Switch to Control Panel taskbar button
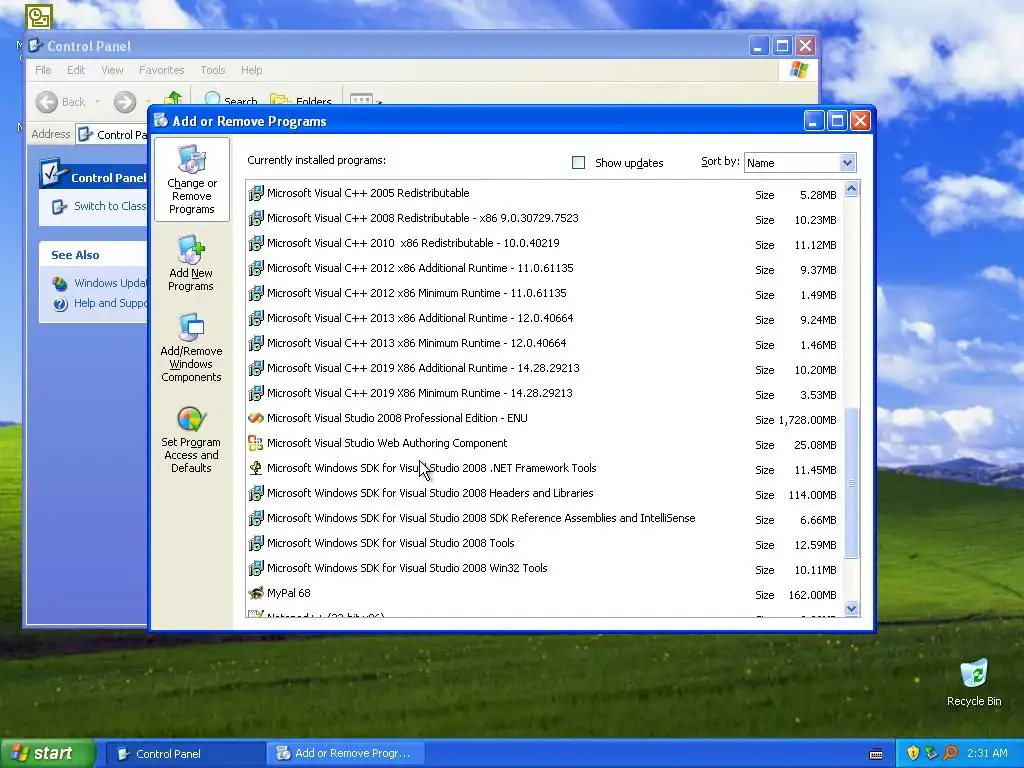Screen dimensions: 1024x768 (184, 754)
